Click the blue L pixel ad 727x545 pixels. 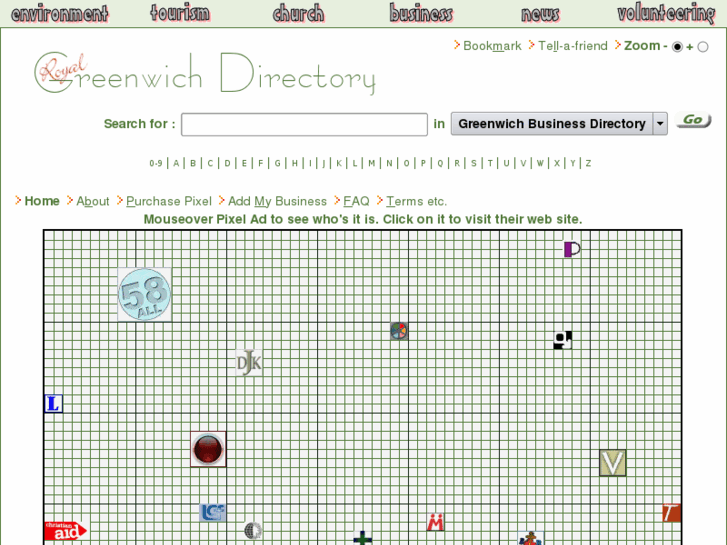53,404
